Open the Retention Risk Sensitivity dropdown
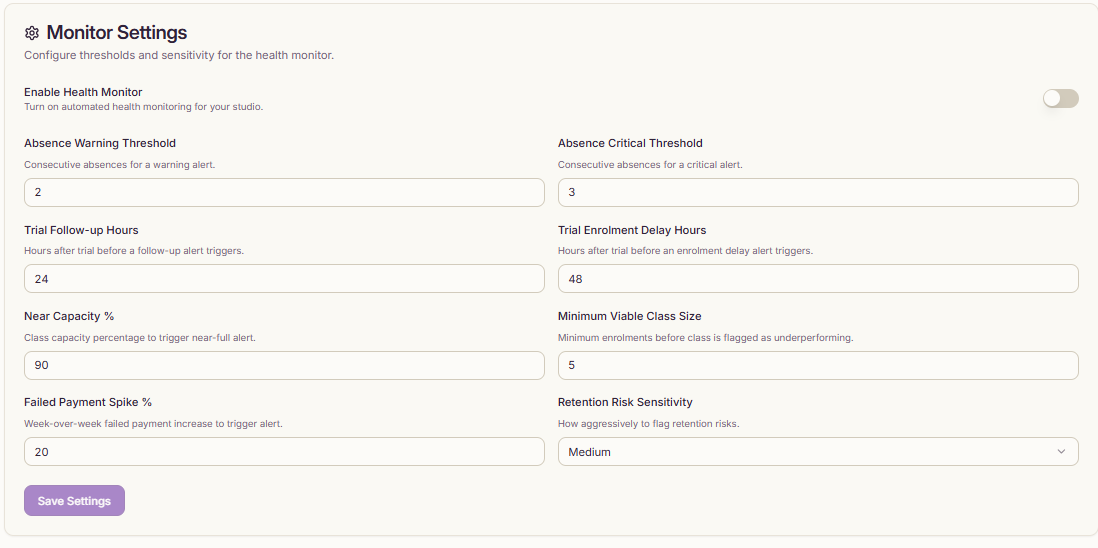 tap(817, 452)
